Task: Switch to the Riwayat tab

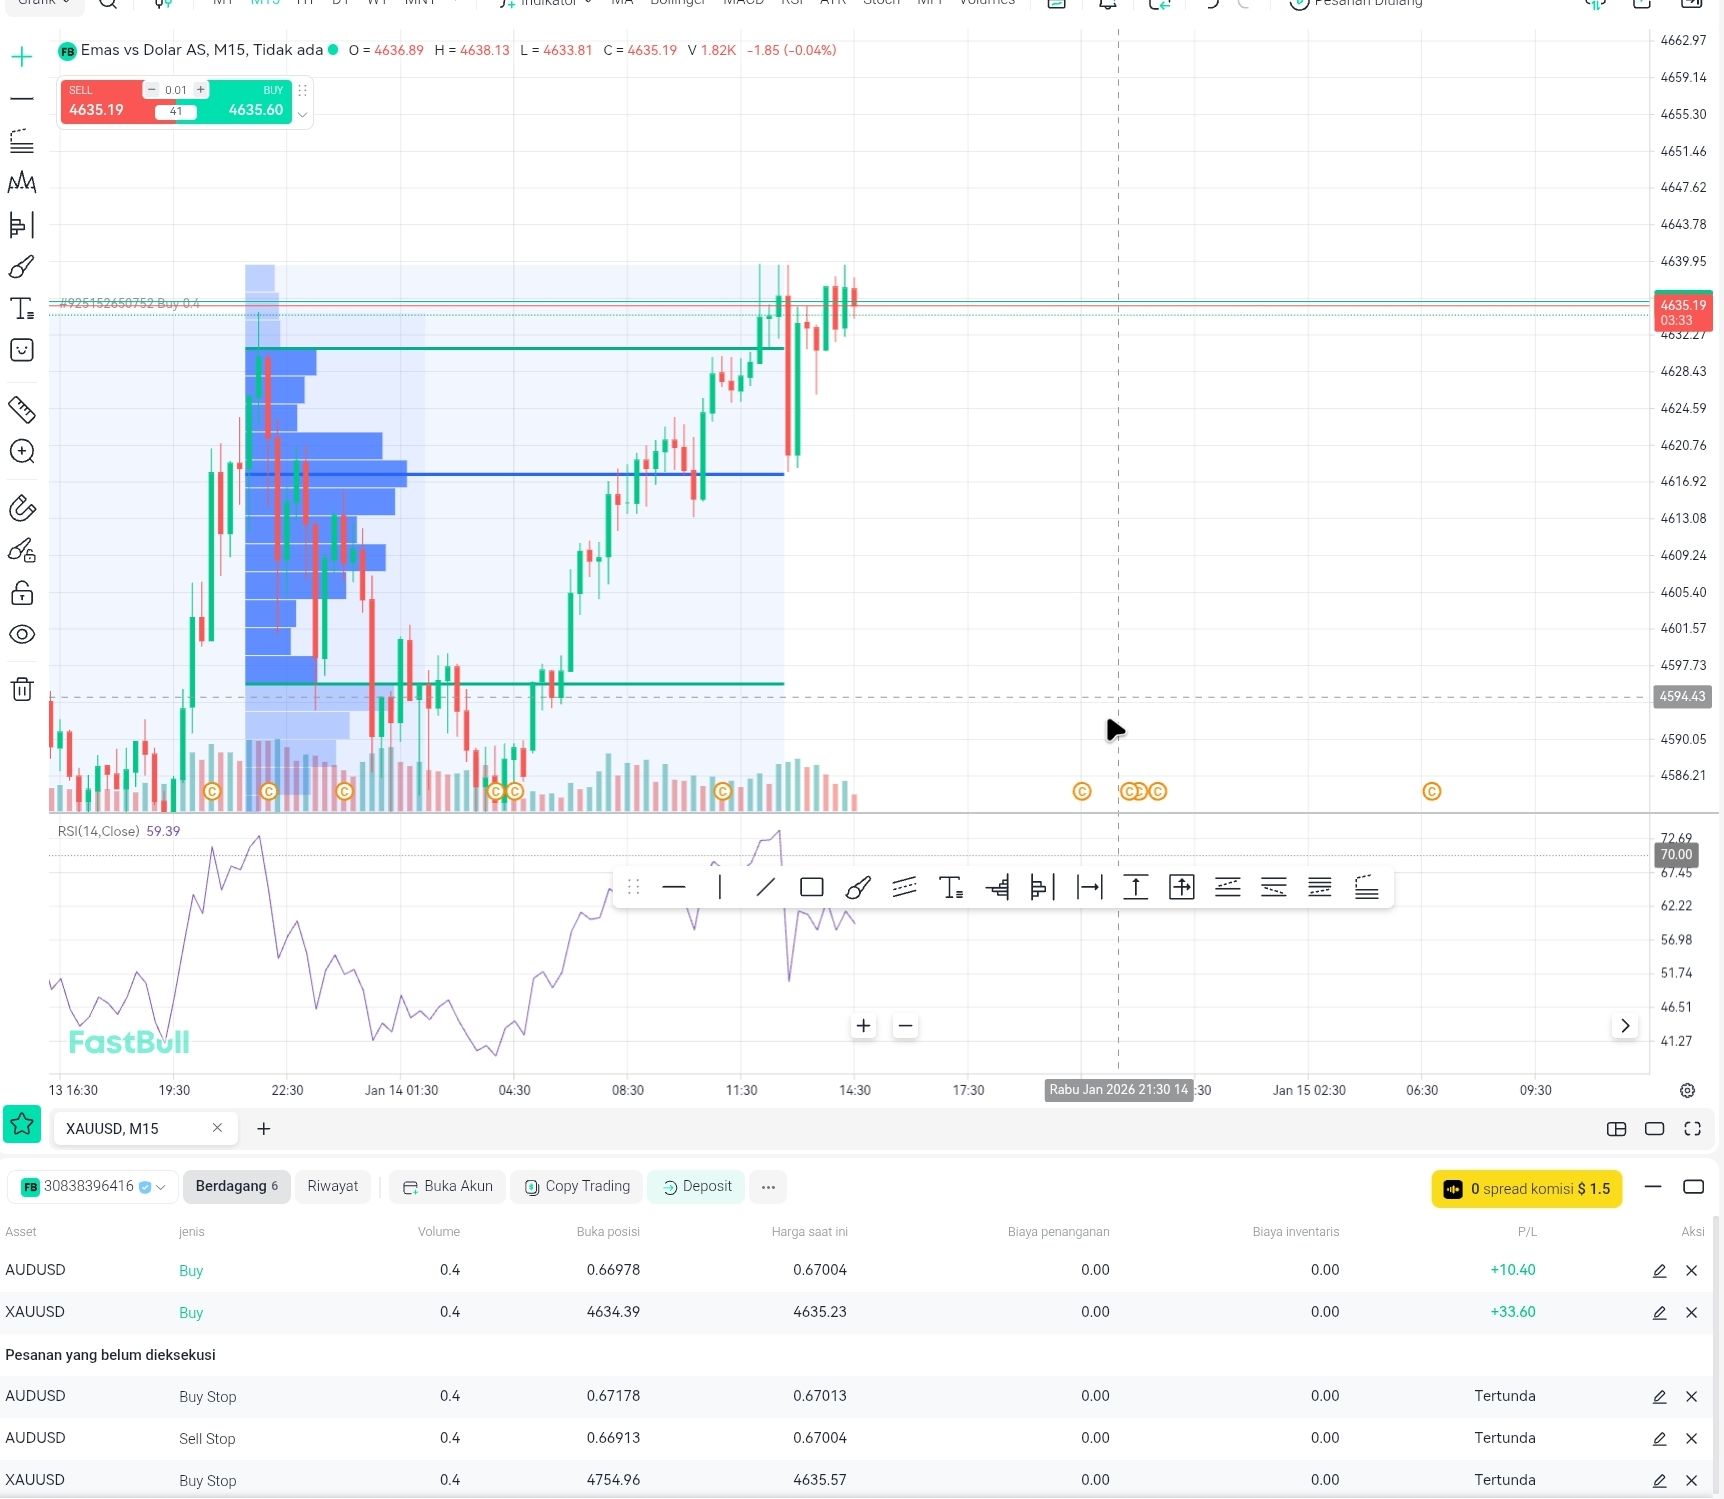Action: [x=332, y=1186]
